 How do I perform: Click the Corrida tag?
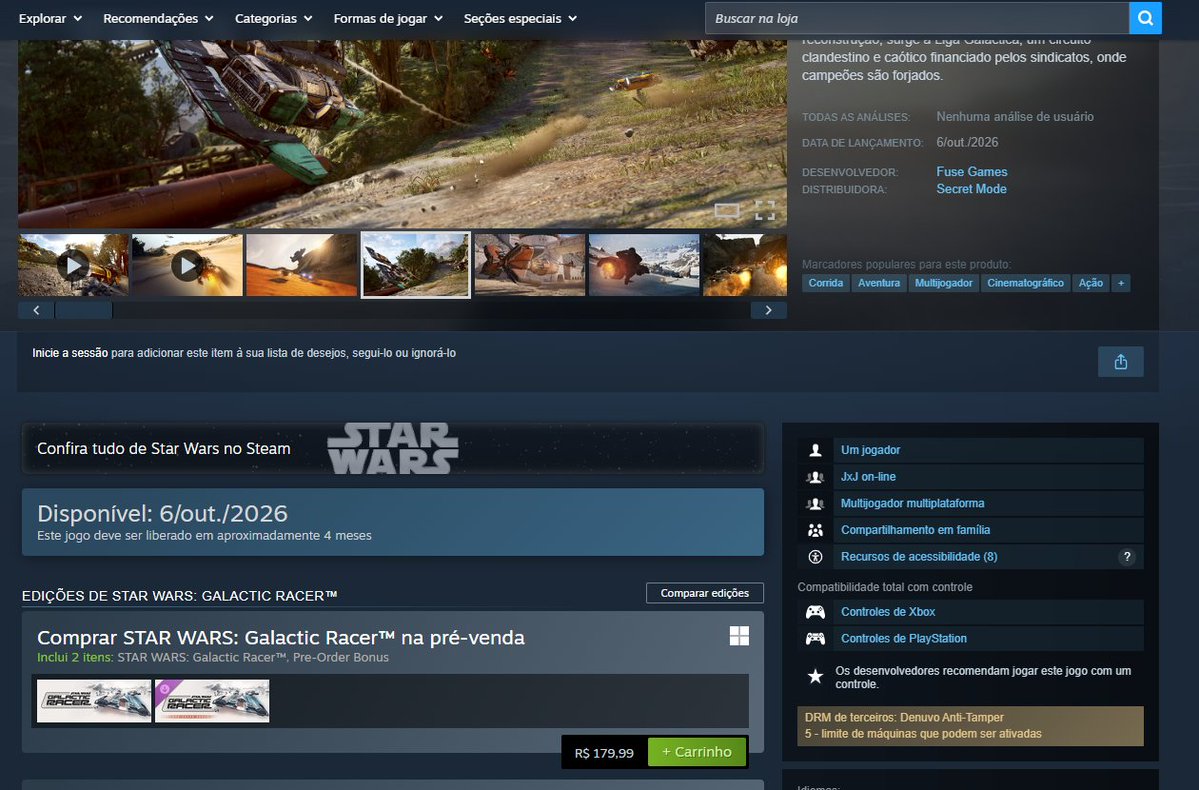tap(826, 283)
